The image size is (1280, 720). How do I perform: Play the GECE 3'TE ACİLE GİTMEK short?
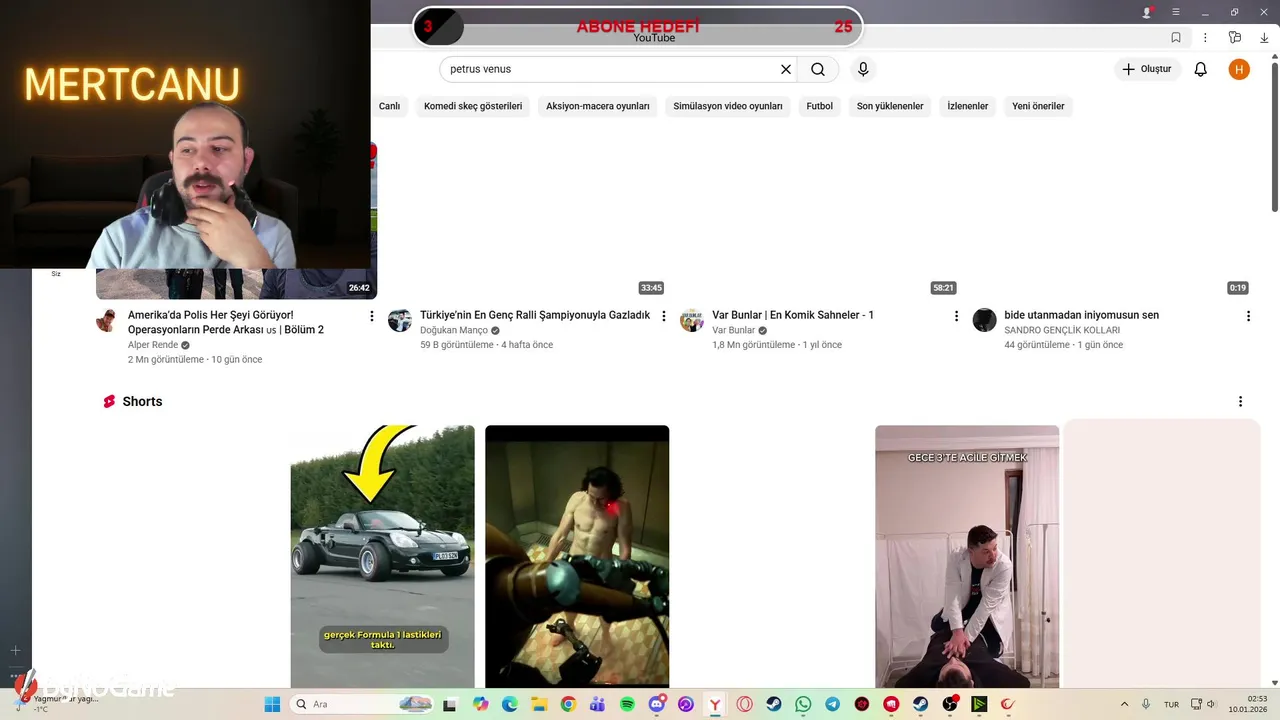pyautogui.click(x=967, y=556)
